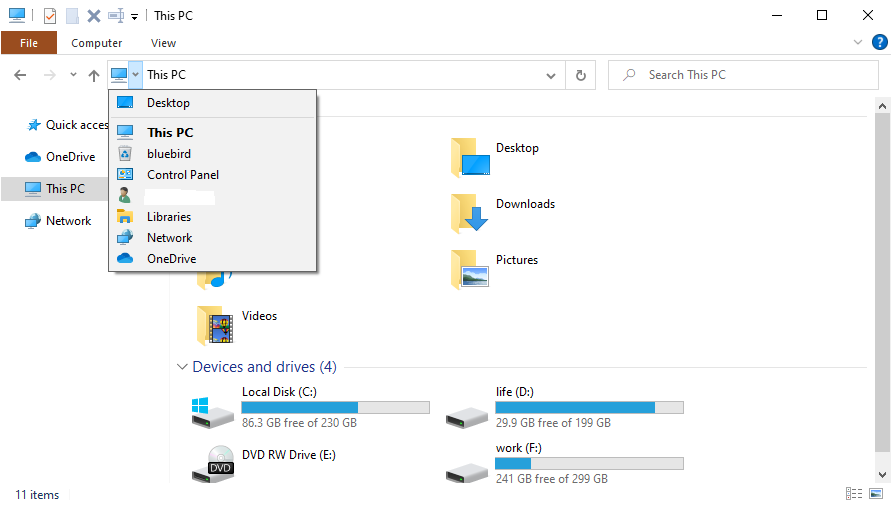Open Quick access in navigation pane

pyautogui.click(x=67, y=125)
